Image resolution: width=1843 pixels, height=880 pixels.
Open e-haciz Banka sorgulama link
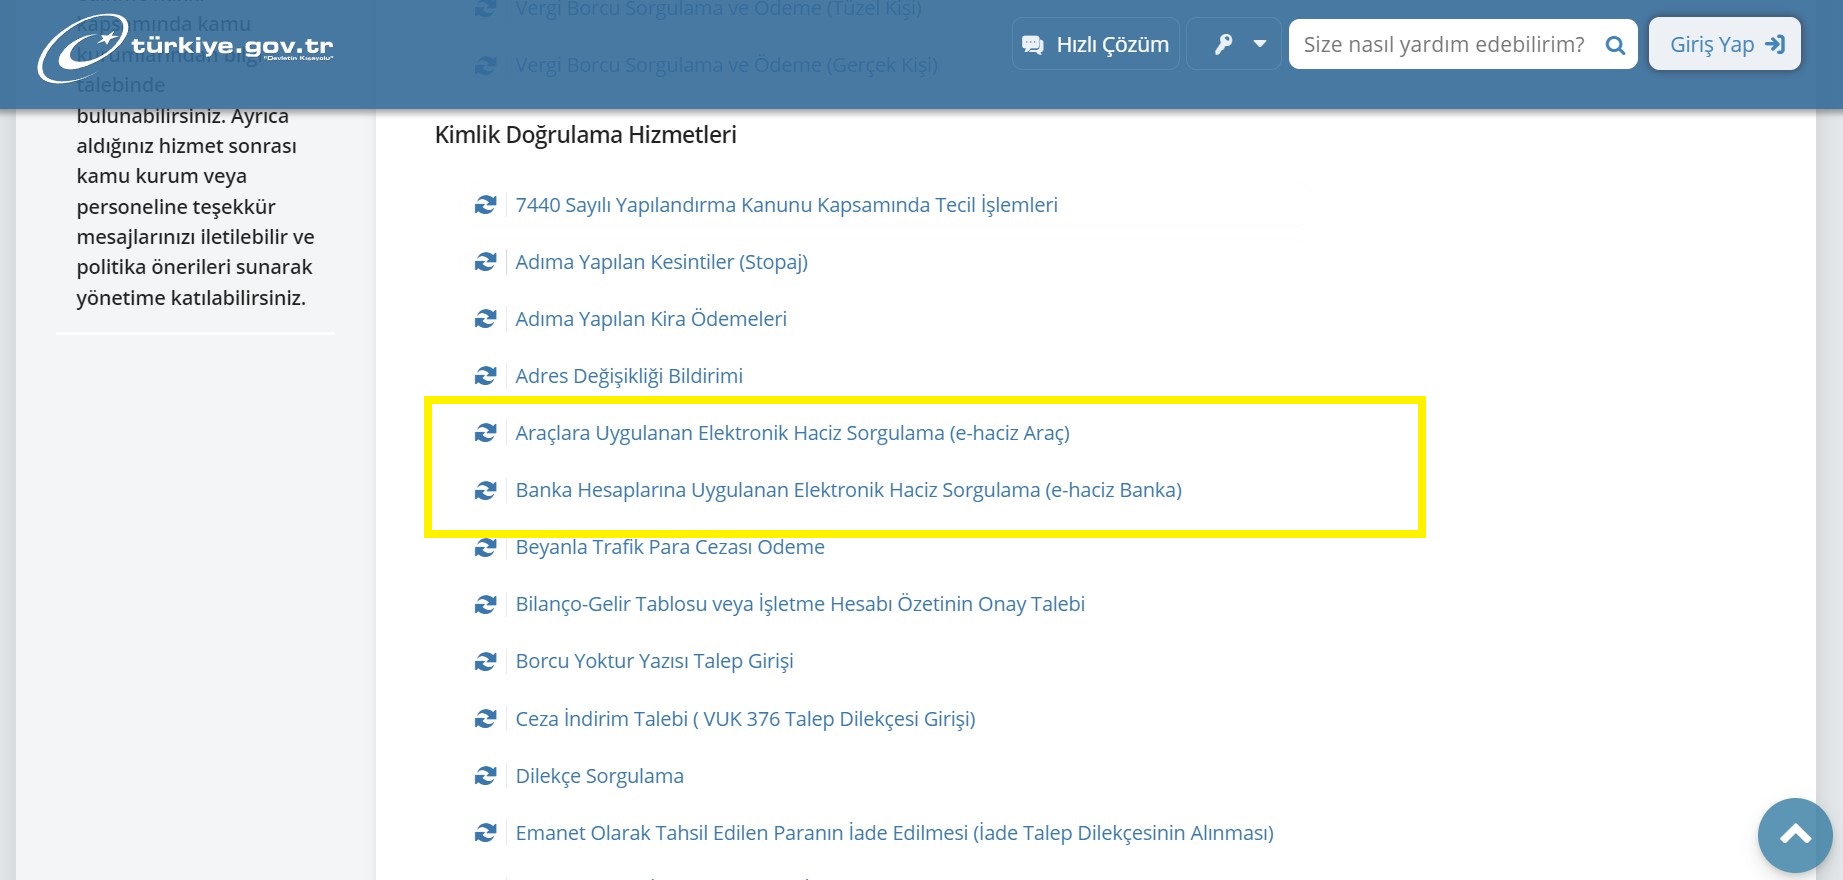(848, 490)
